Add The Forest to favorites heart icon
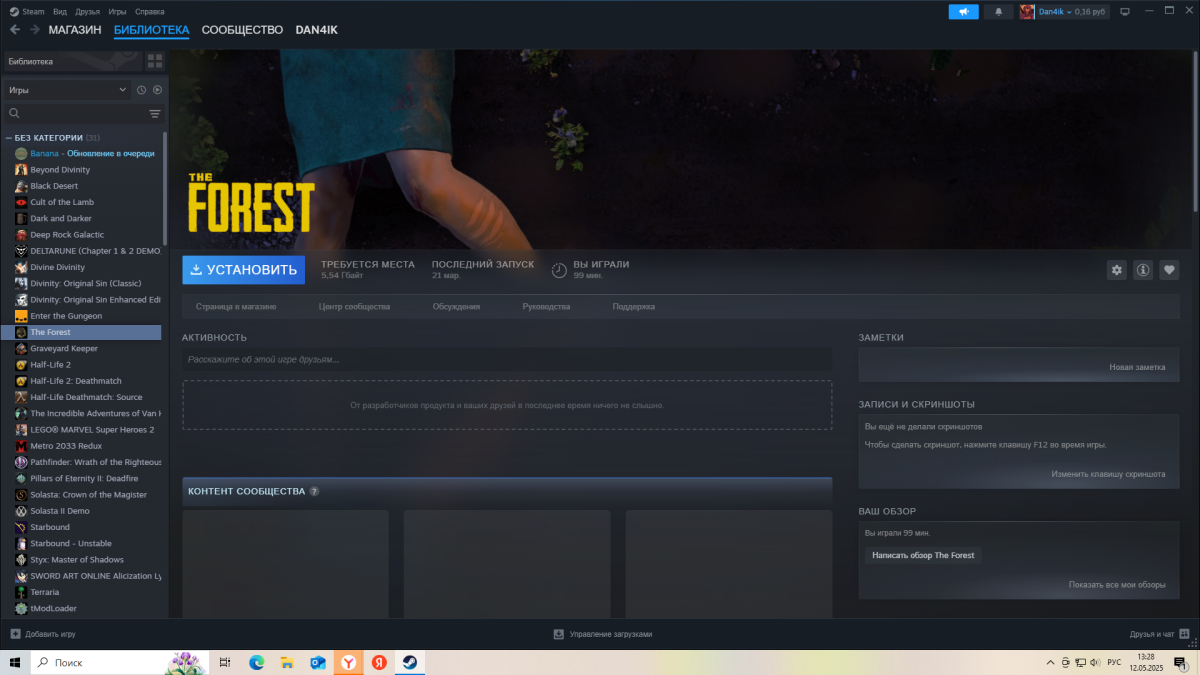This screenshot has width=1200, height=675. click(x=1169, y=270)
